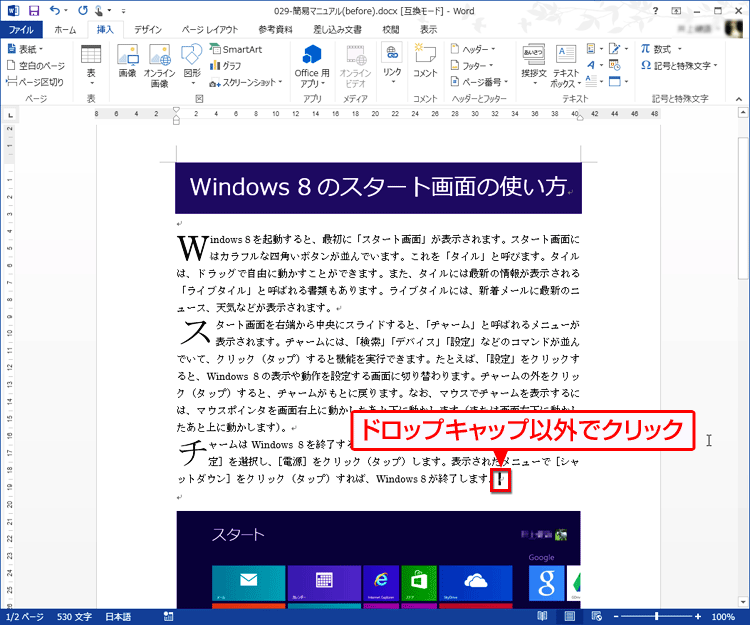Click the touch/mouse mode icon
Image resolution: width=750 pixels, height=625 pixels.
pos(99,11)
